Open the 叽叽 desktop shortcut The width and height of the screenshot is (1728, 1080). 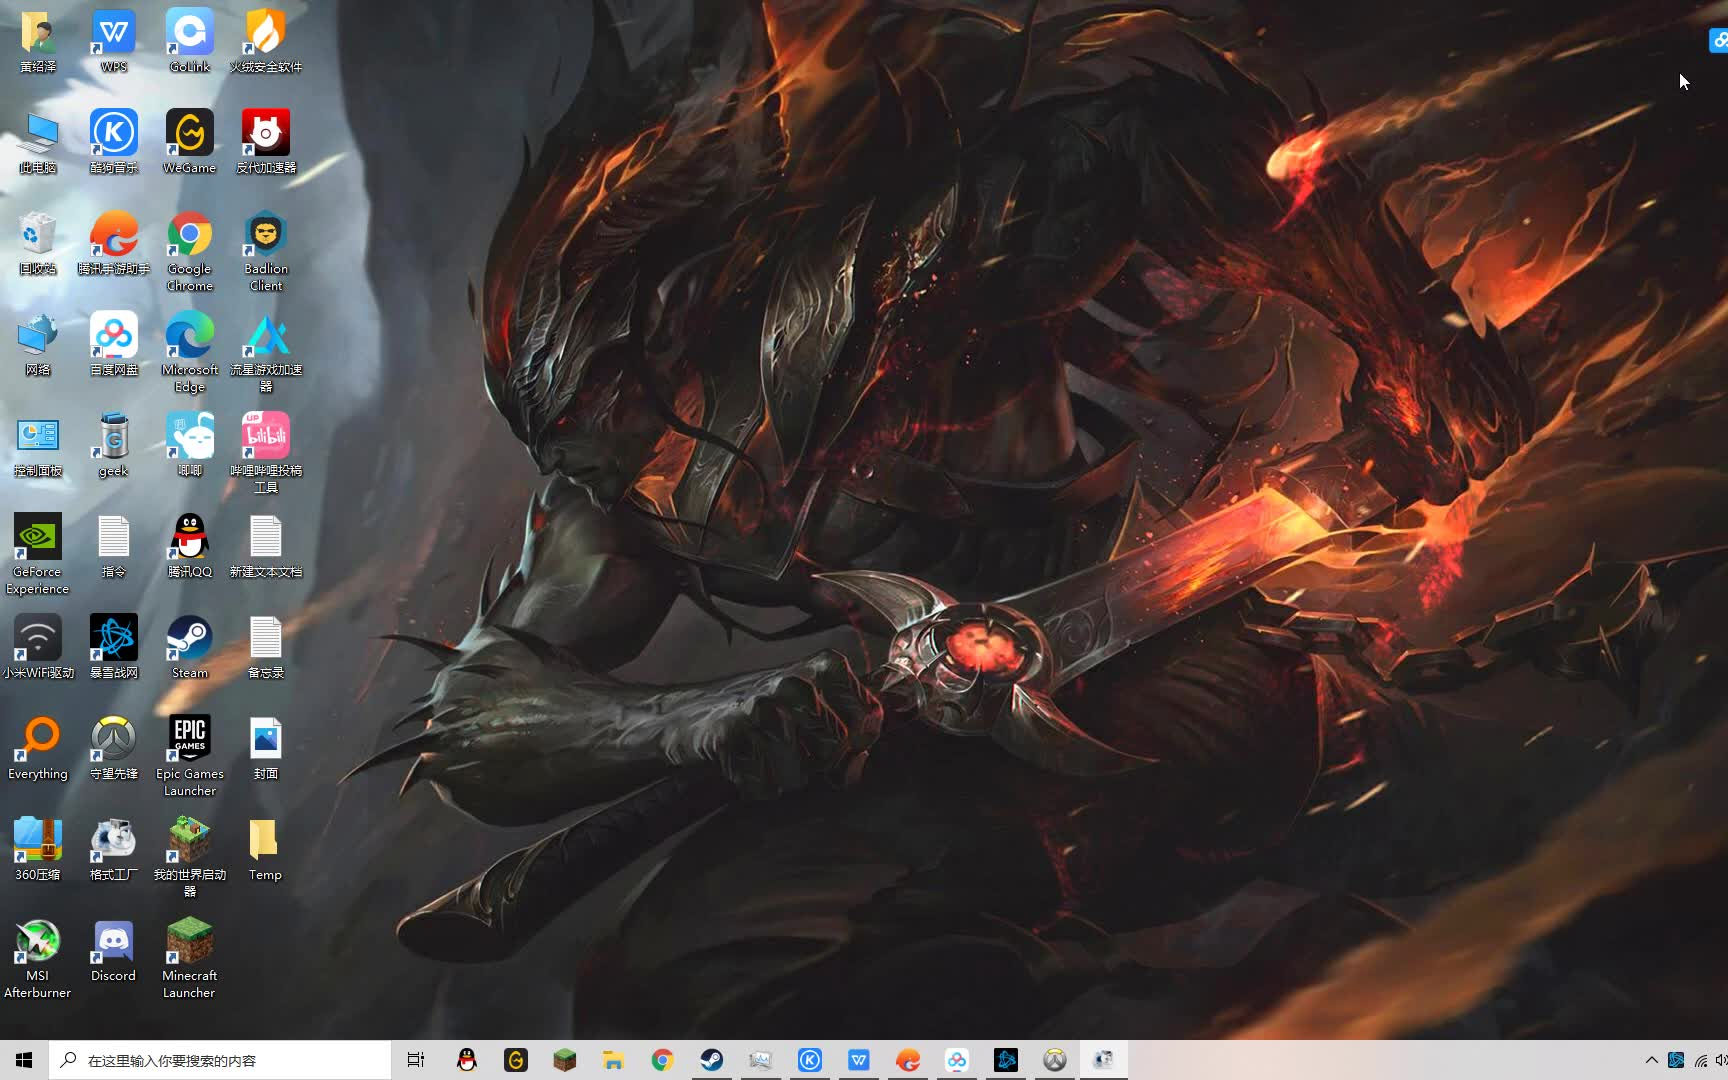tap(190, 445)
